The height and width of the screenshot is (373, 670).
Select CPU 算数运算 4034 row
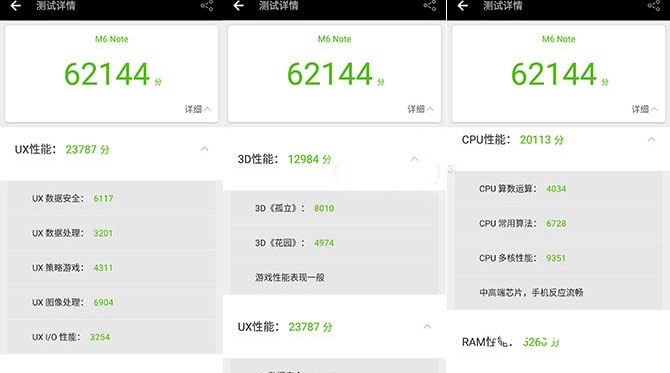pos(558,188)
